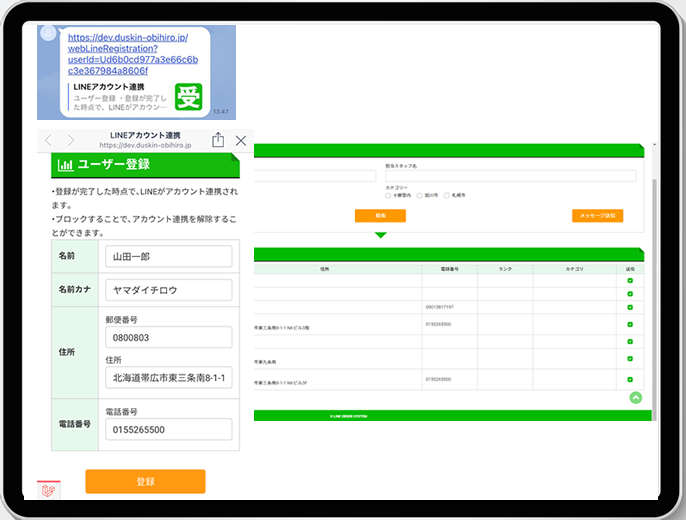Click the 住所 field with 北海道帯広市東三条南8-1-1

169,378
